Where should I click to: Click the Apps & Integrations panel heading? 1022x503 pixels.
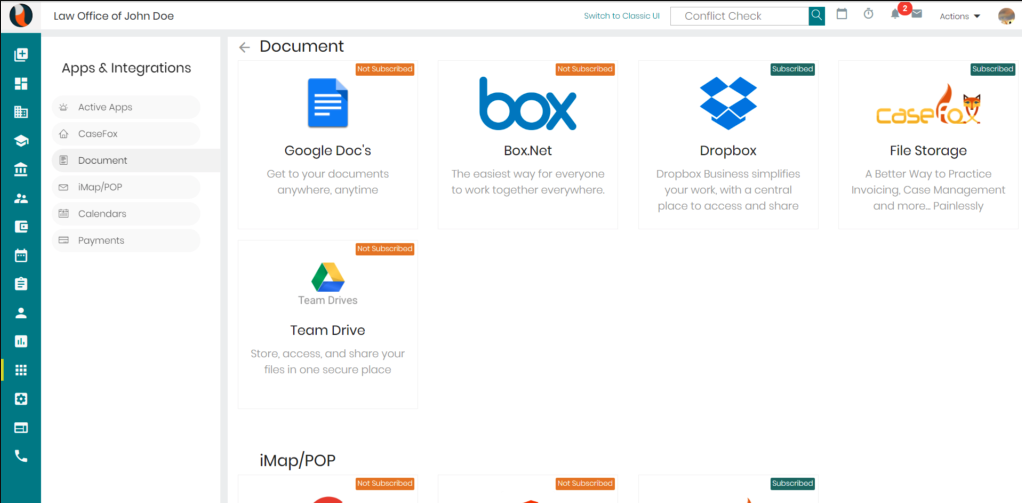pyautogui.click(x=126, y=68)
